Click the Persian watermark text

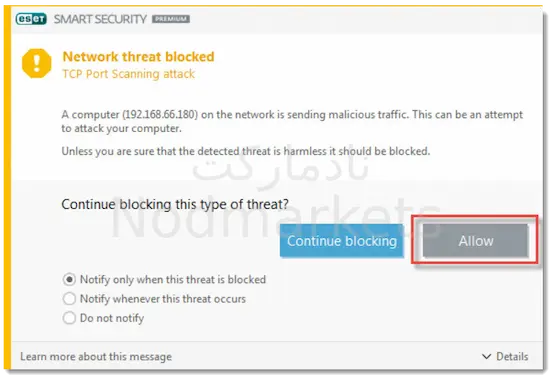click(x=280, y=167)
